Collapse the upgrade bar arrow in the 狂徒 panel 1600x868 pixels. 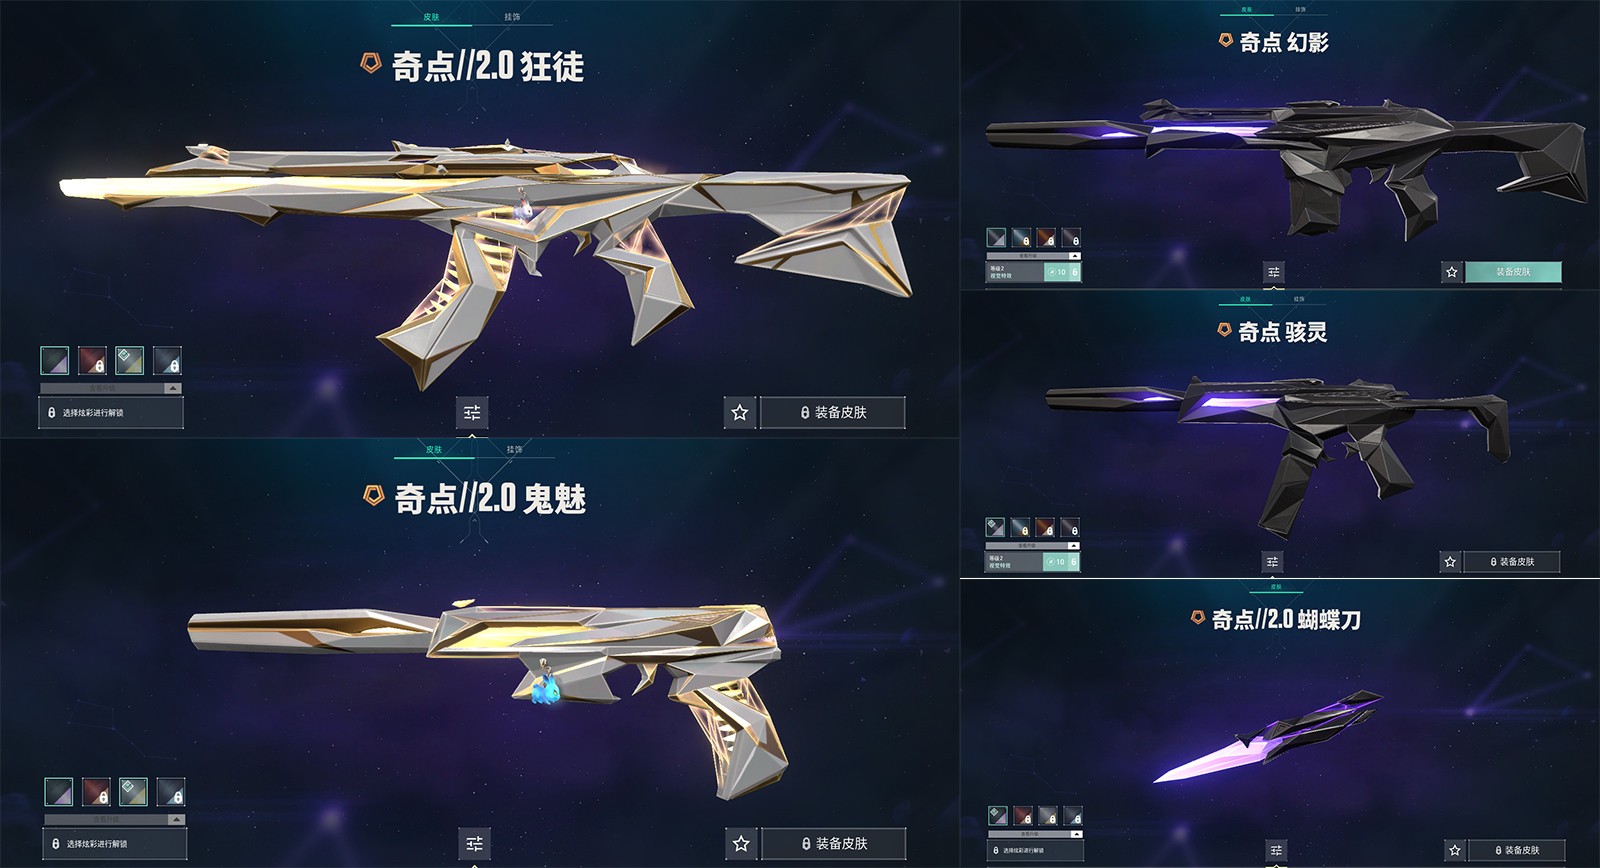pos(173,388)
